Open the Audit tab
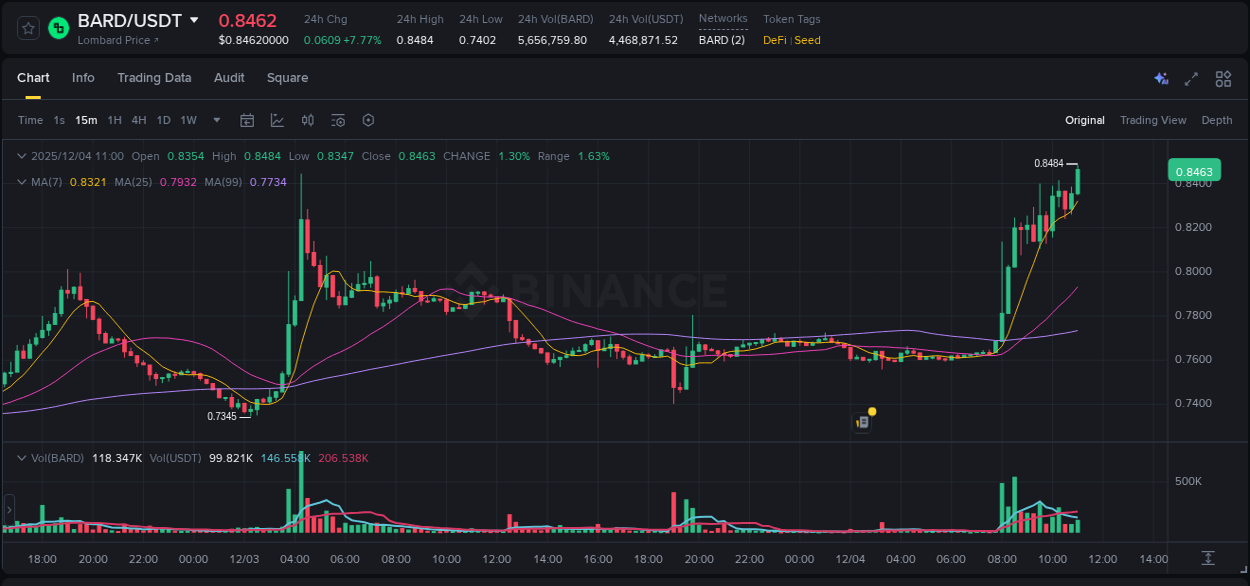Viewport: 1250px width, 586px height. coord(229,78)
